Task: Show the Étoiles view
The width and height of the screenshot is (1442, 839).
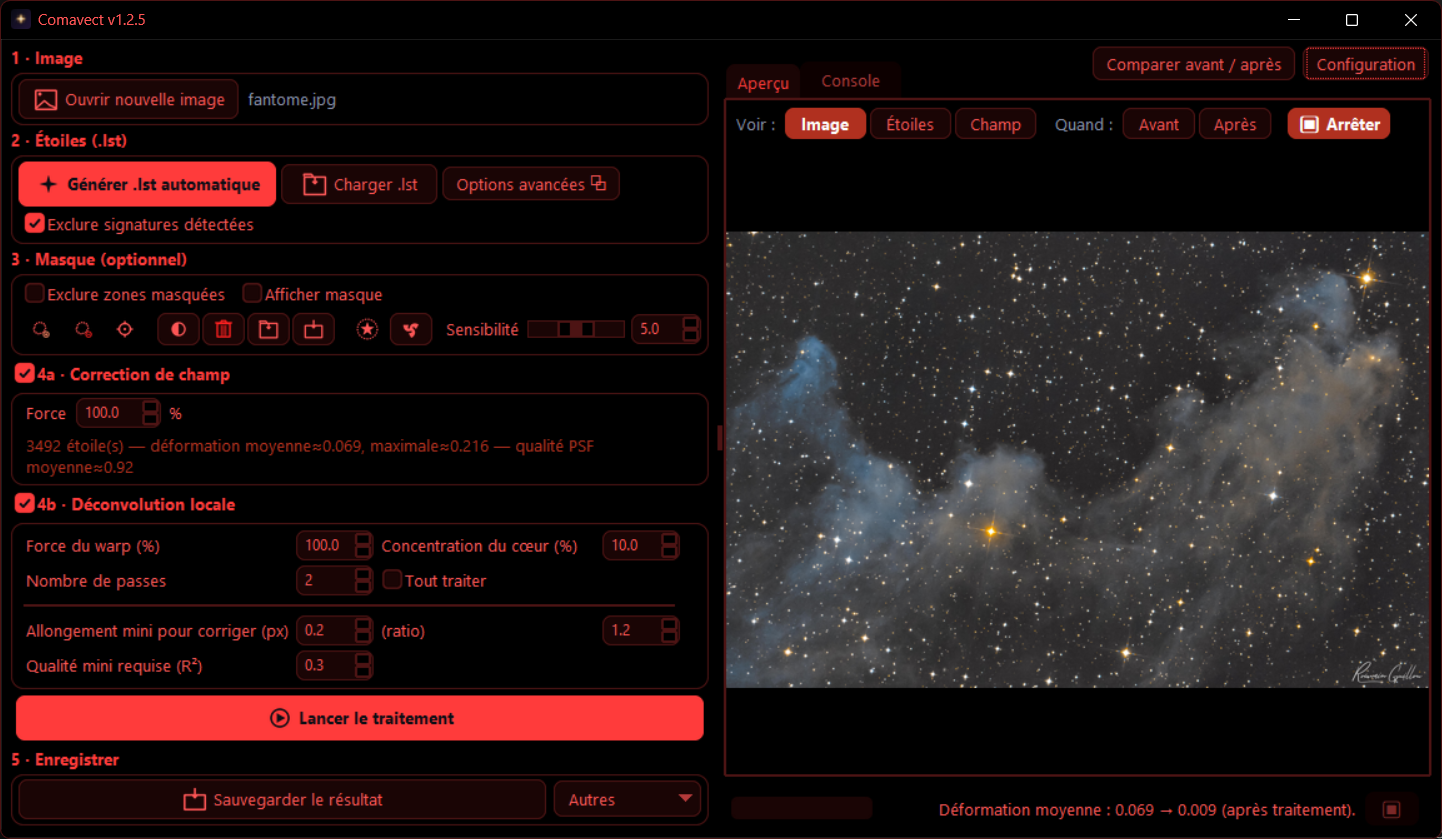Action: [x=910, y=124]
